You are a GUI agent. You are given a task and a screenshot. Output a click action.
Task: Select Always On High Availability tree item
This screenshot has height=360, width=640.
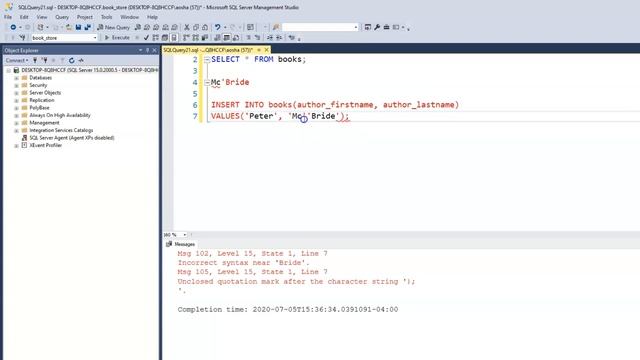(60, 115)
